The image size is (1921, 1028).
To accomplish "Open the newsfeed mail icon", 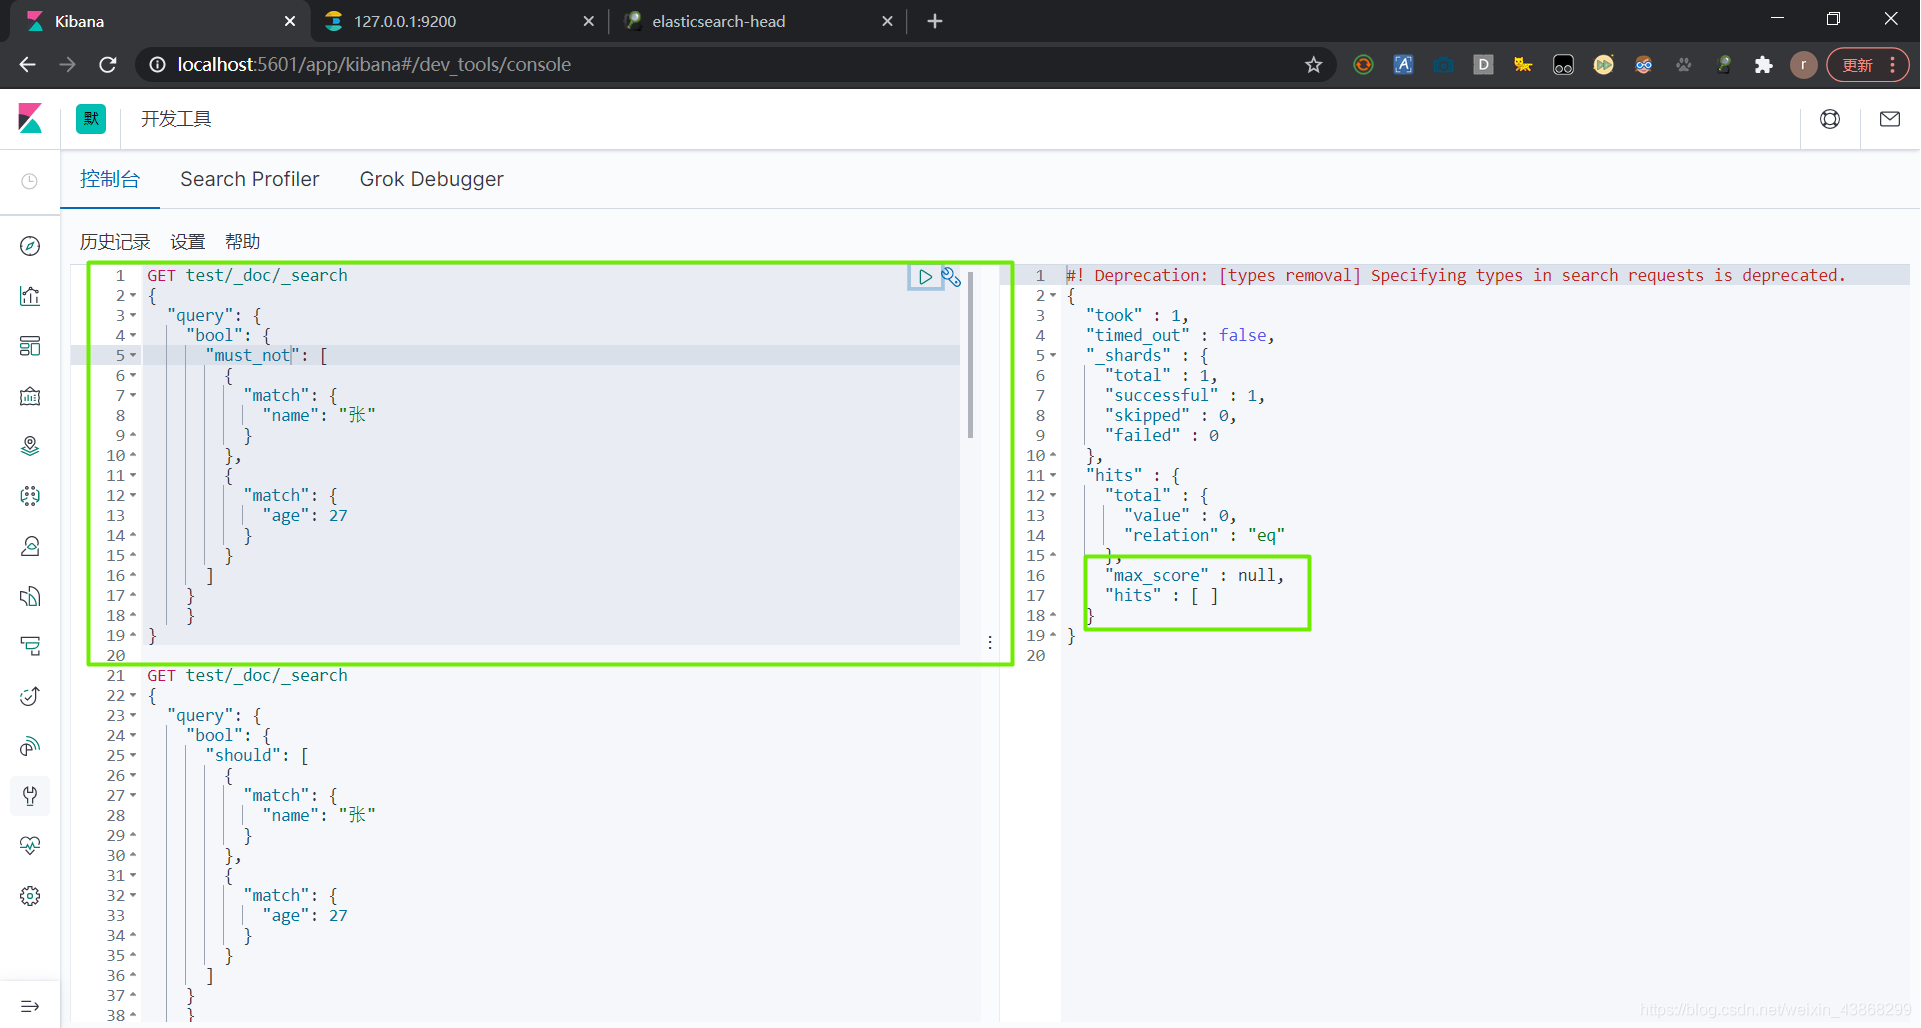I will 1890,119.
